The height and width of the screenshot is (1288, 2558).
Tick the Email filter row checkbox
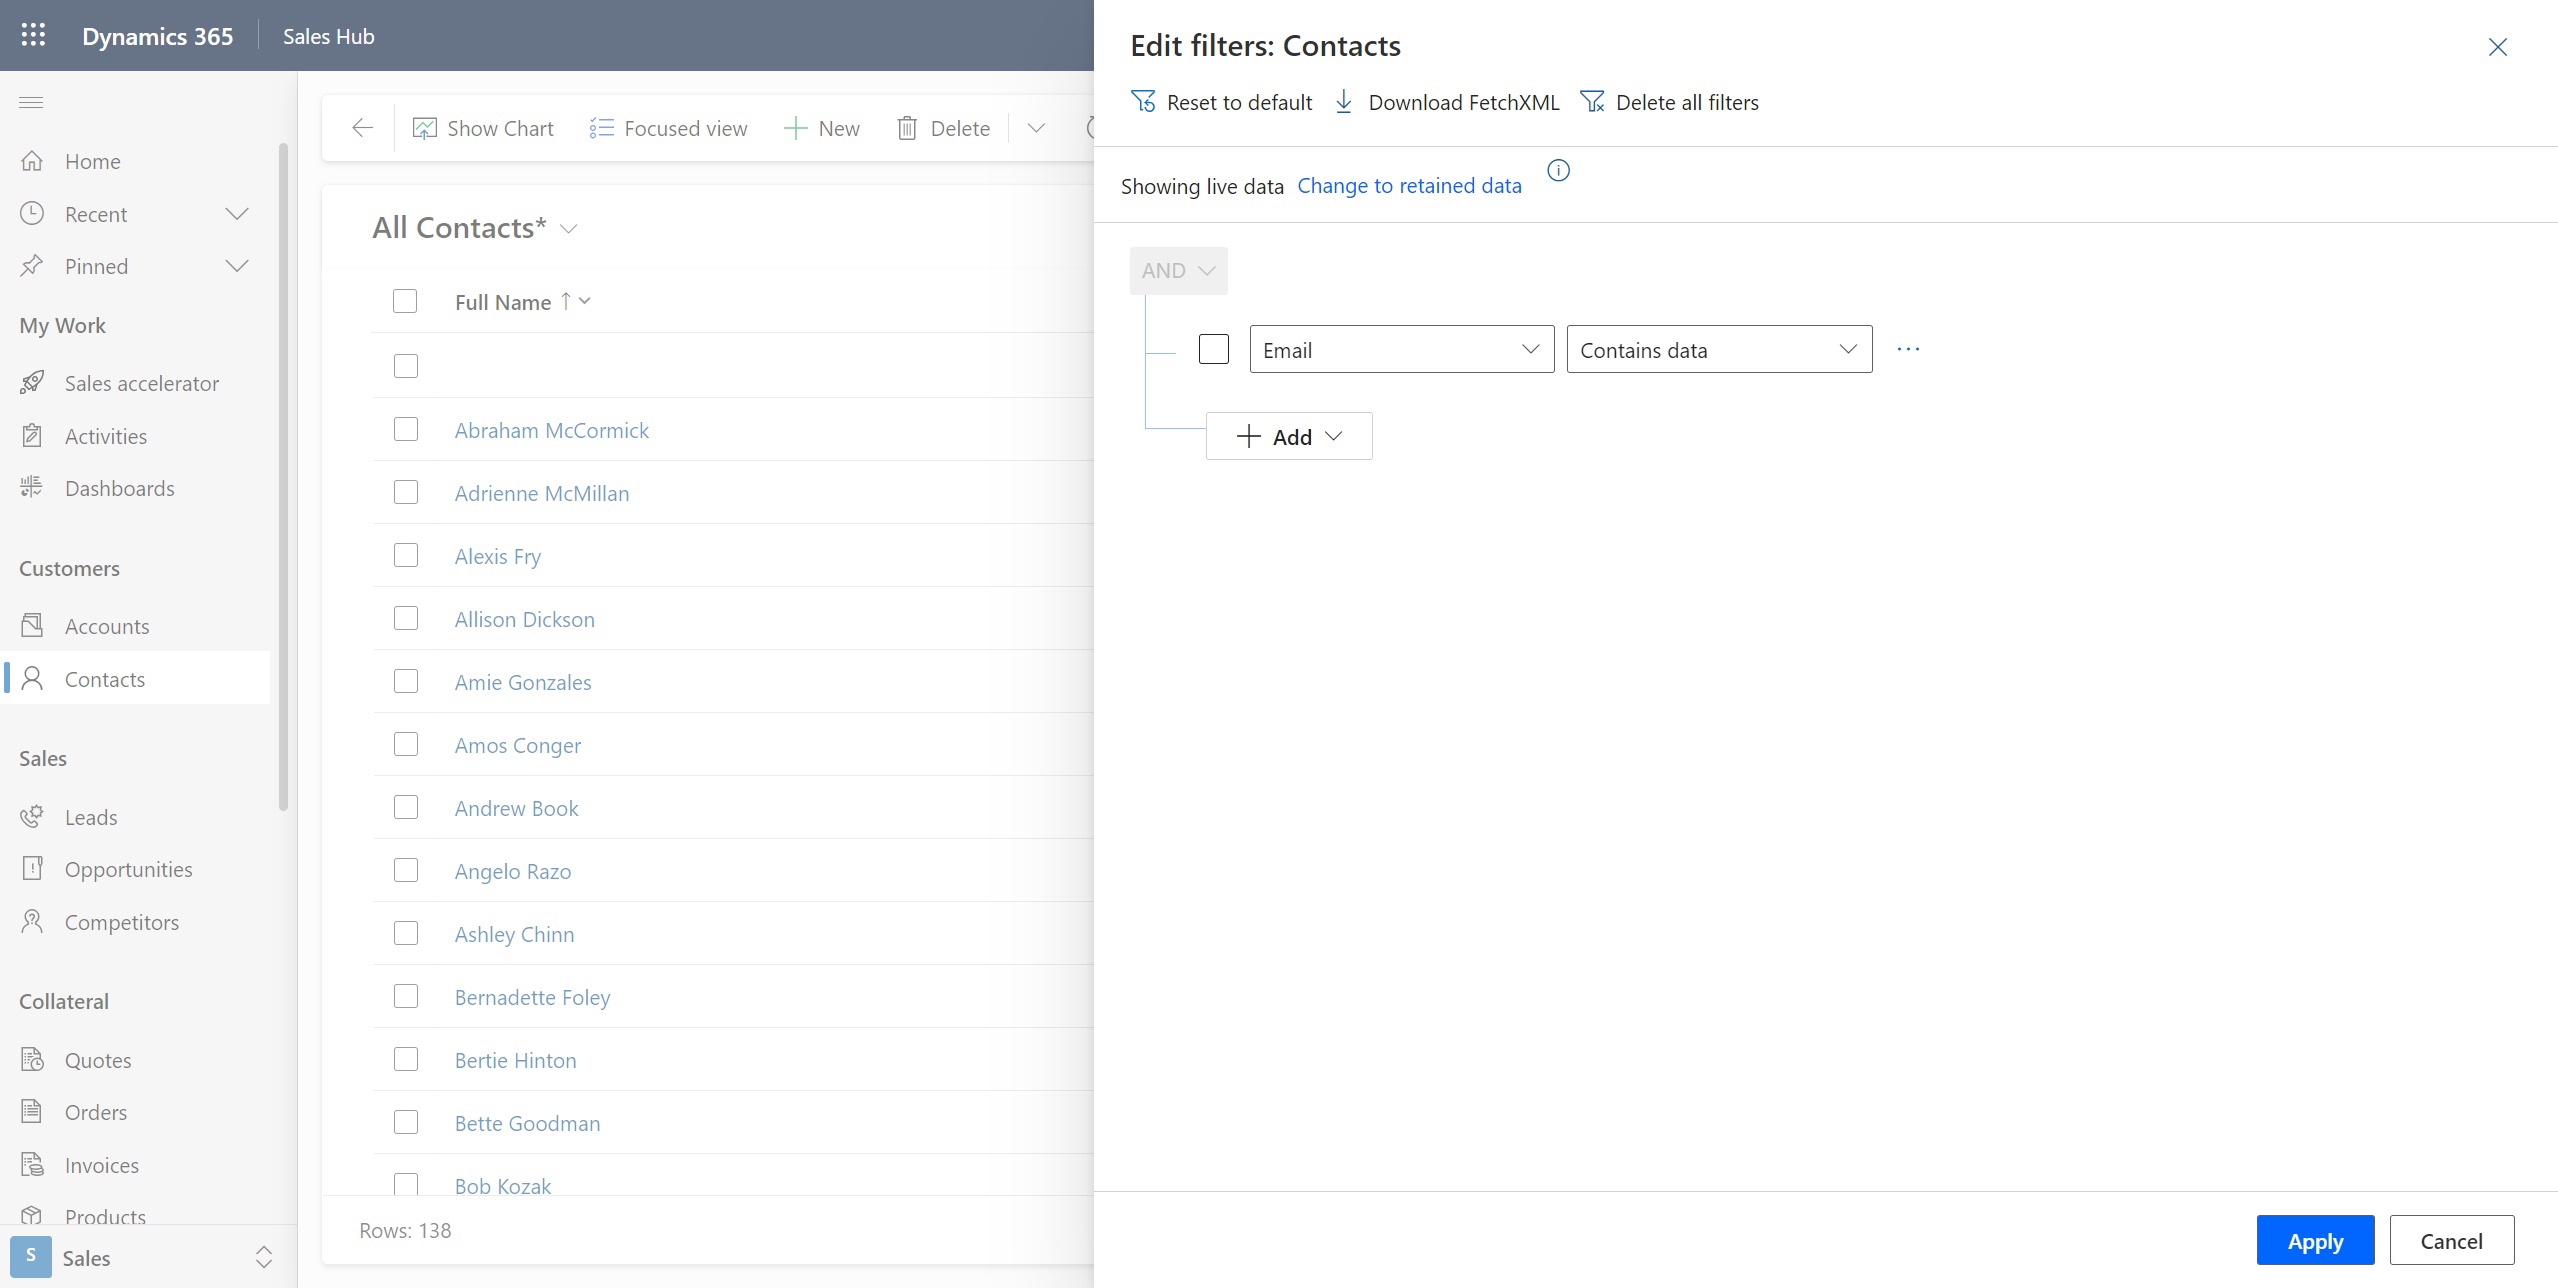pos(1213,349)
